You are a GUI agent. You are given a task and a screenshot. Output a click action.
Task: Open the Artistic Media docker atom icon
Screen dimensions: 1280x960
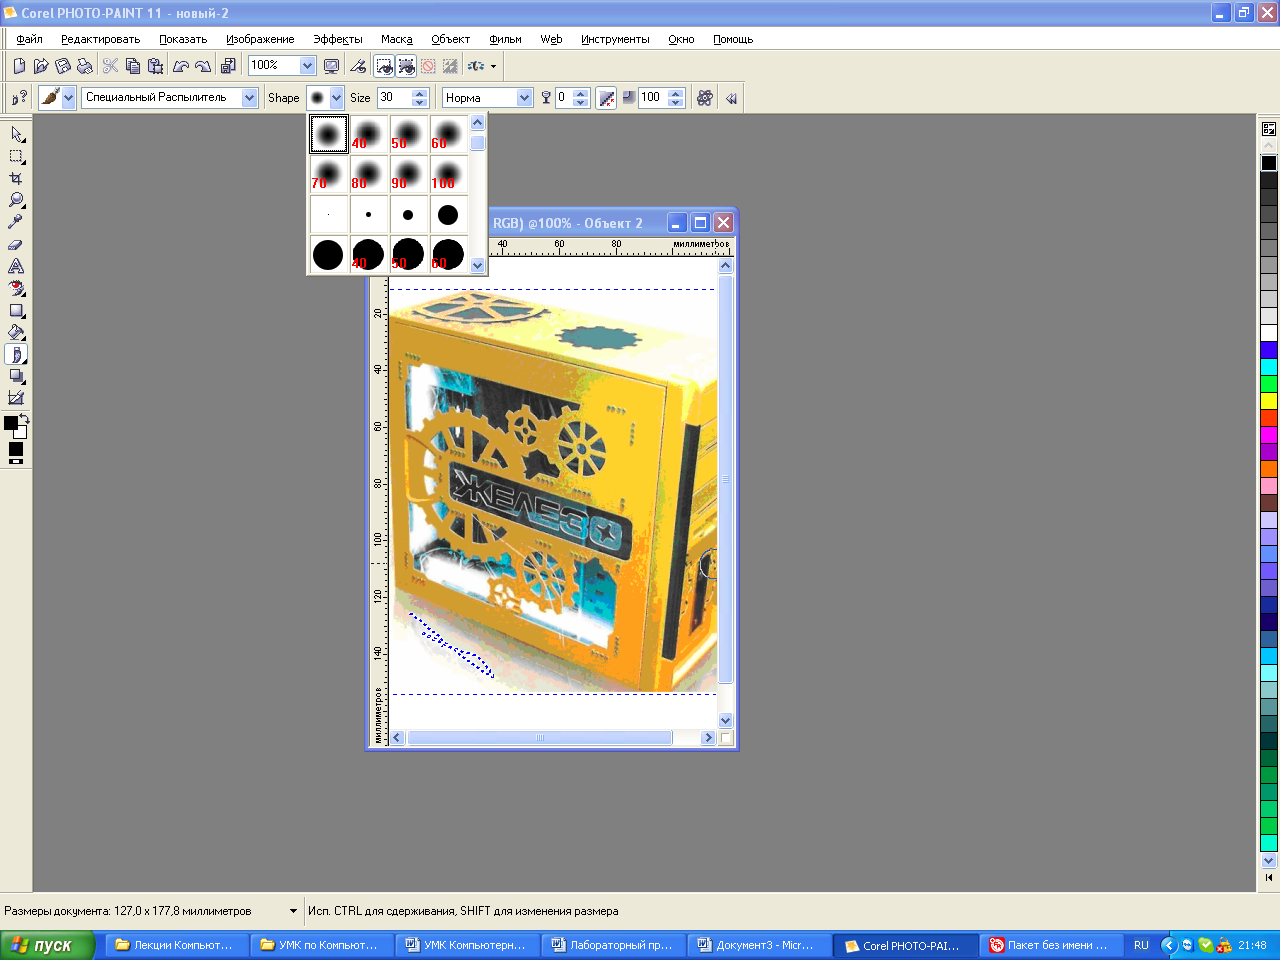coord(705,98)
